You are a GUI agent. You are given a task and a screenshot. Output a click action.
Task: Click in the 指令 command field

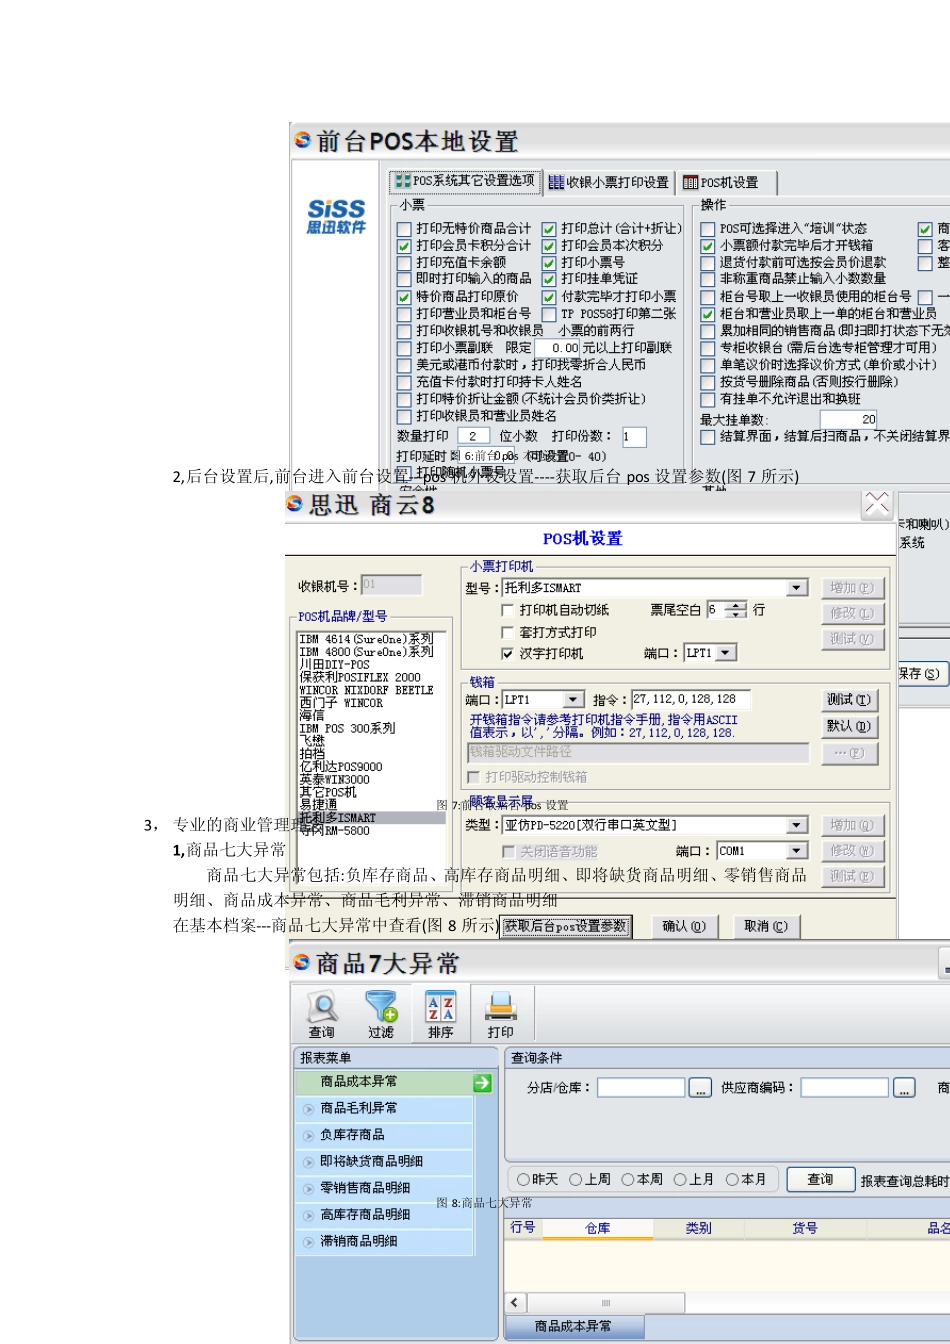pos(690,700)
